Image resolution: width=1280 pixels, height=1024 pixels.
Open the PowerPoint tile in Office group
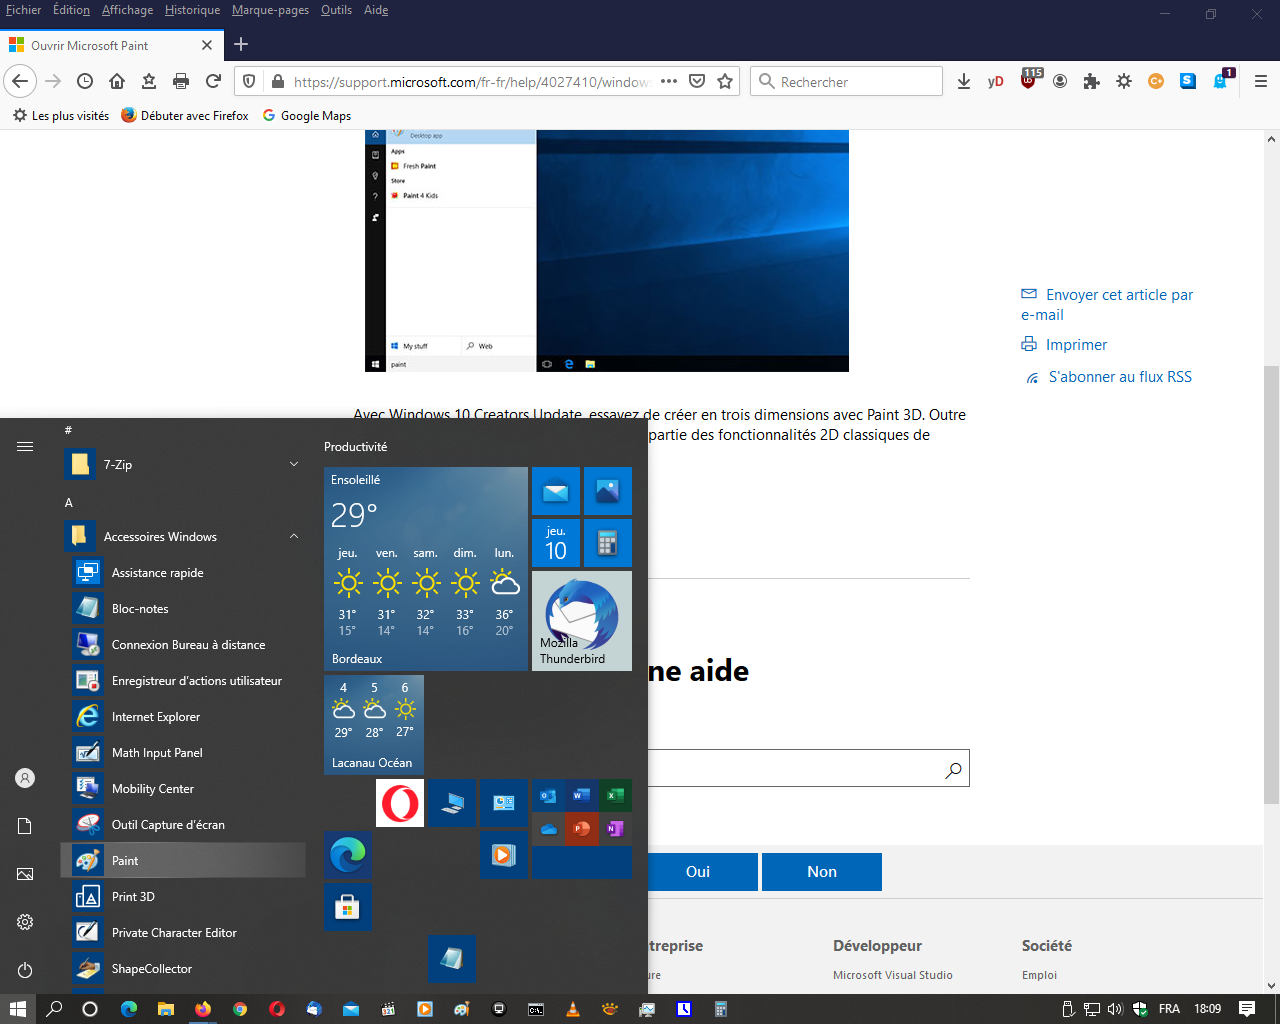click(x=582, y=829)
